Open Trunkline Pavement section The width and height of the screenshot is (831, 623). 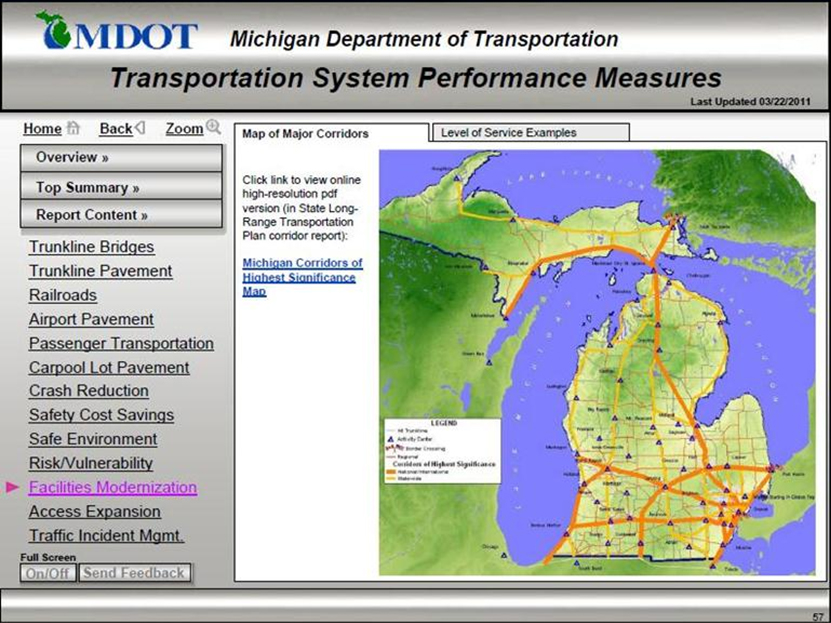pyautogui.click(x=101, y=271)
